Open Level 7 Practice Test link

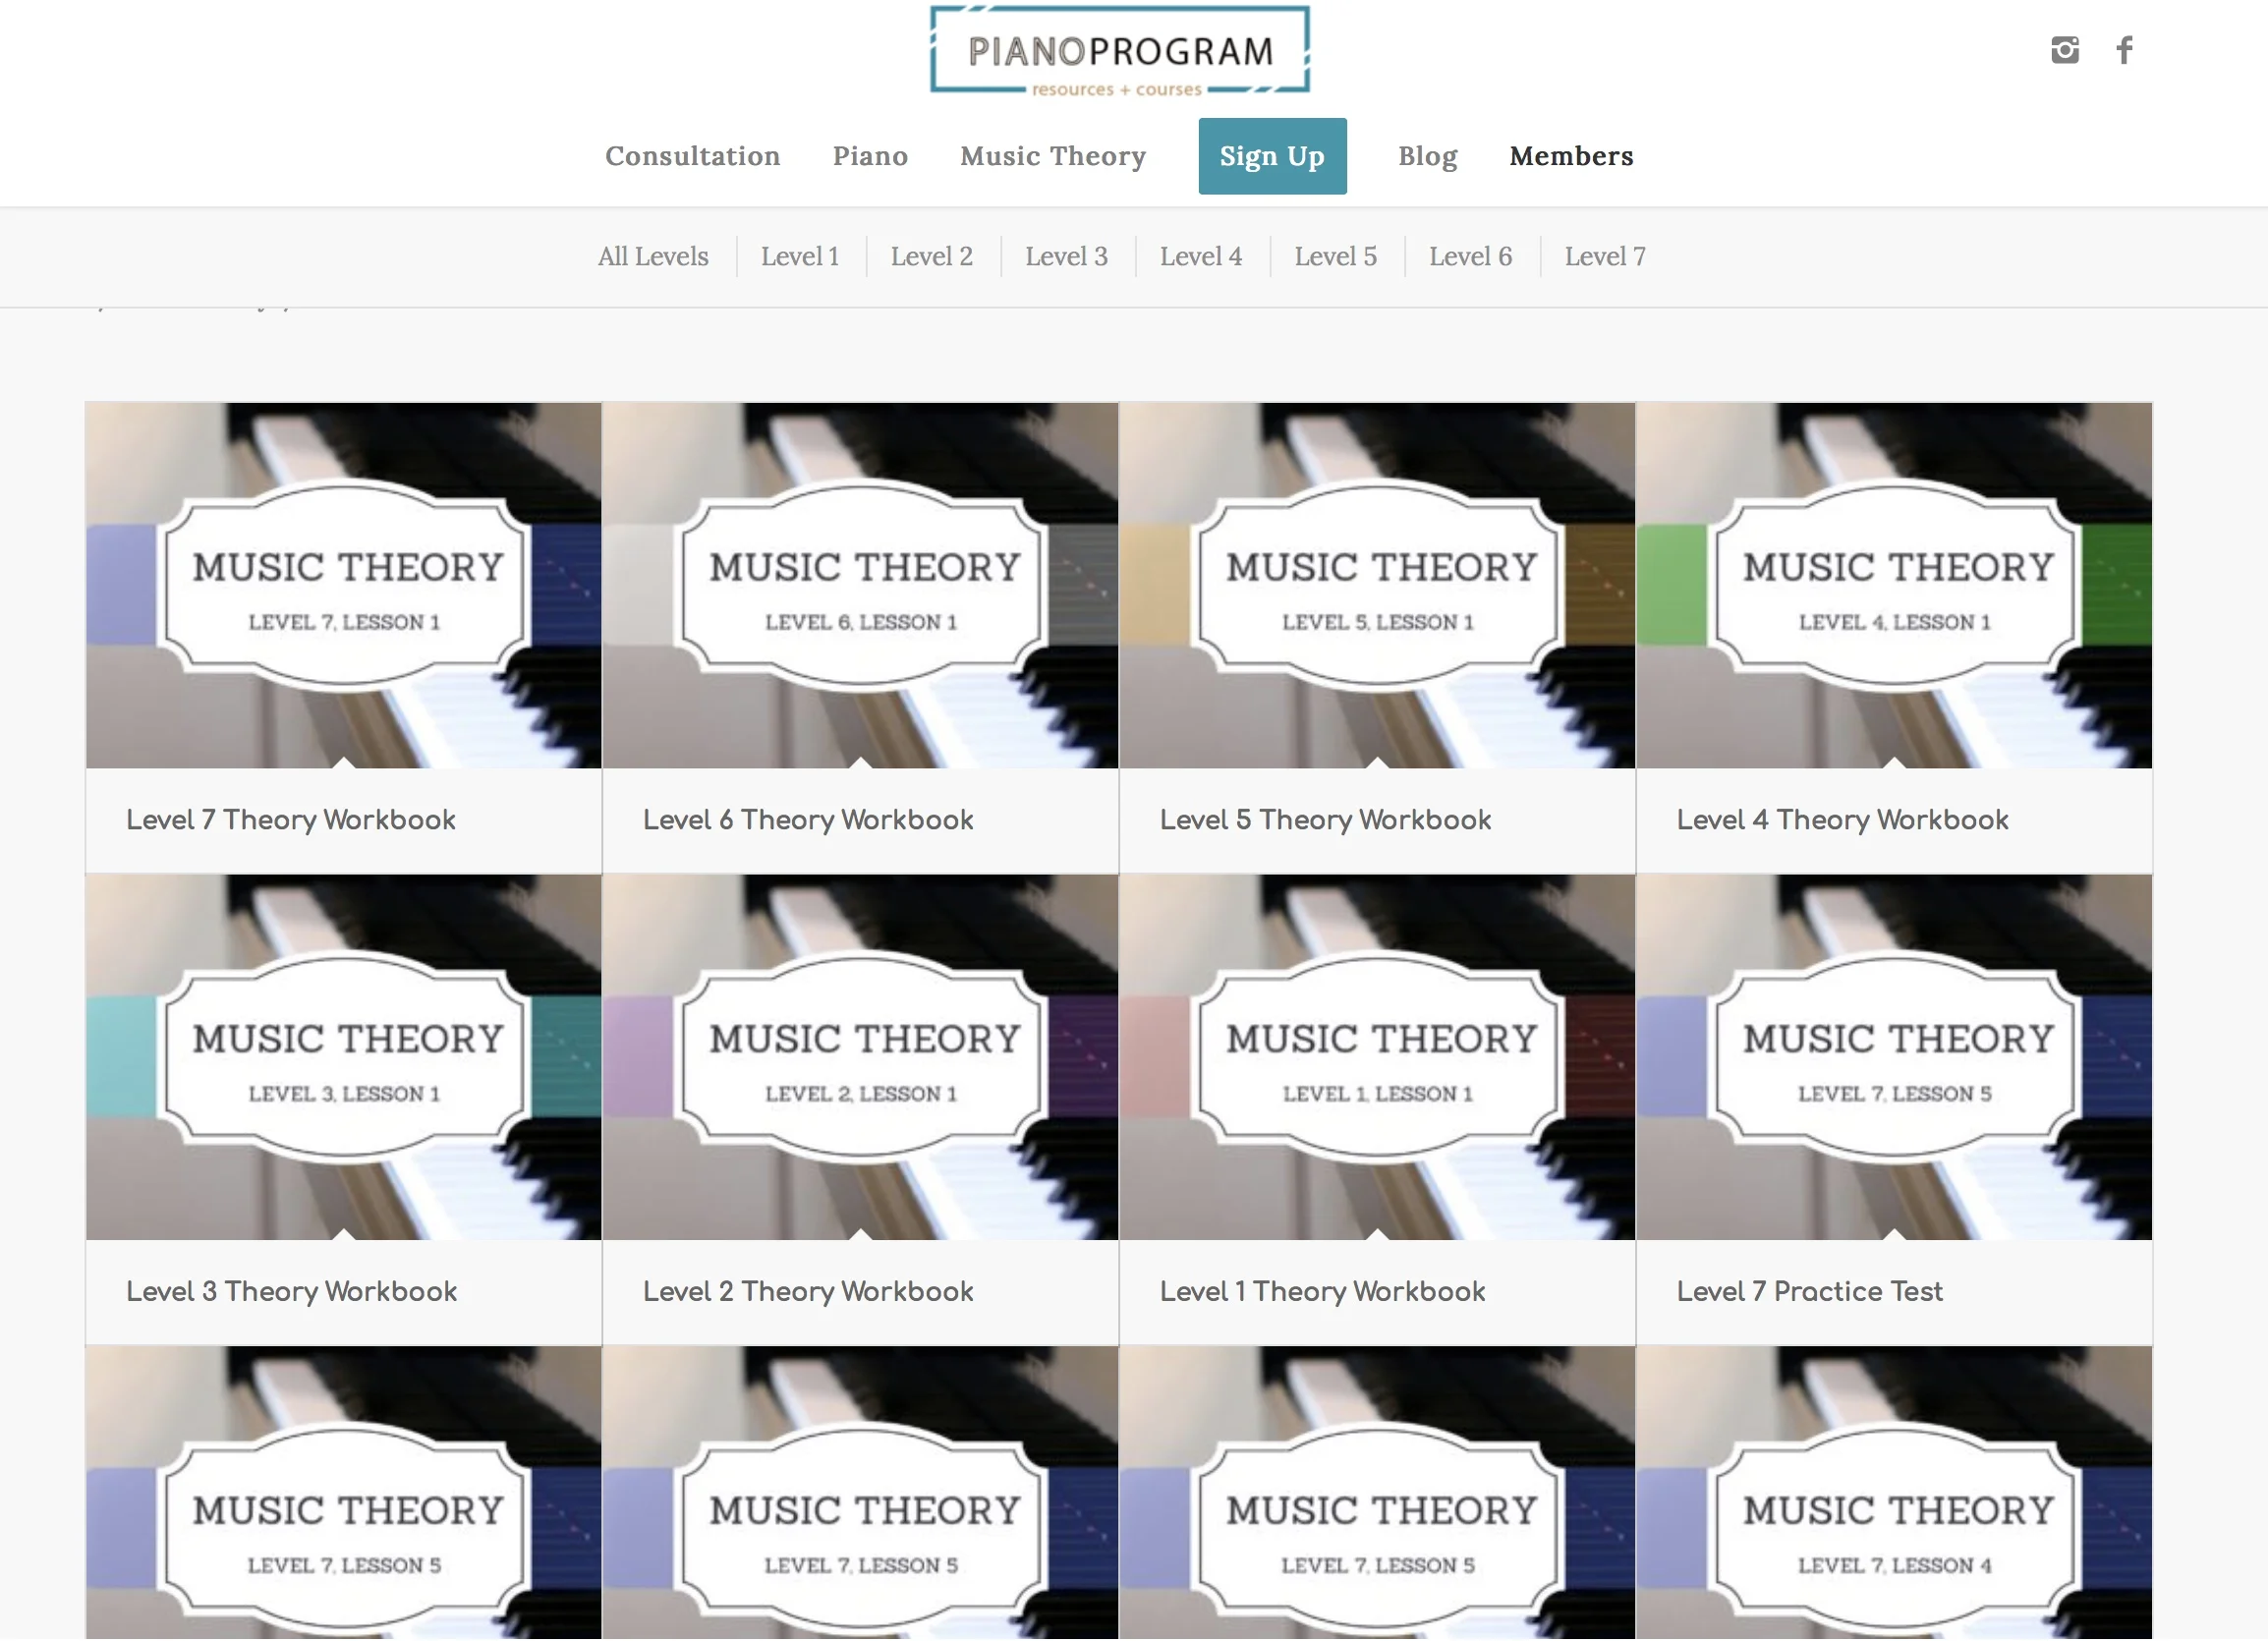pos(1809,1292)
